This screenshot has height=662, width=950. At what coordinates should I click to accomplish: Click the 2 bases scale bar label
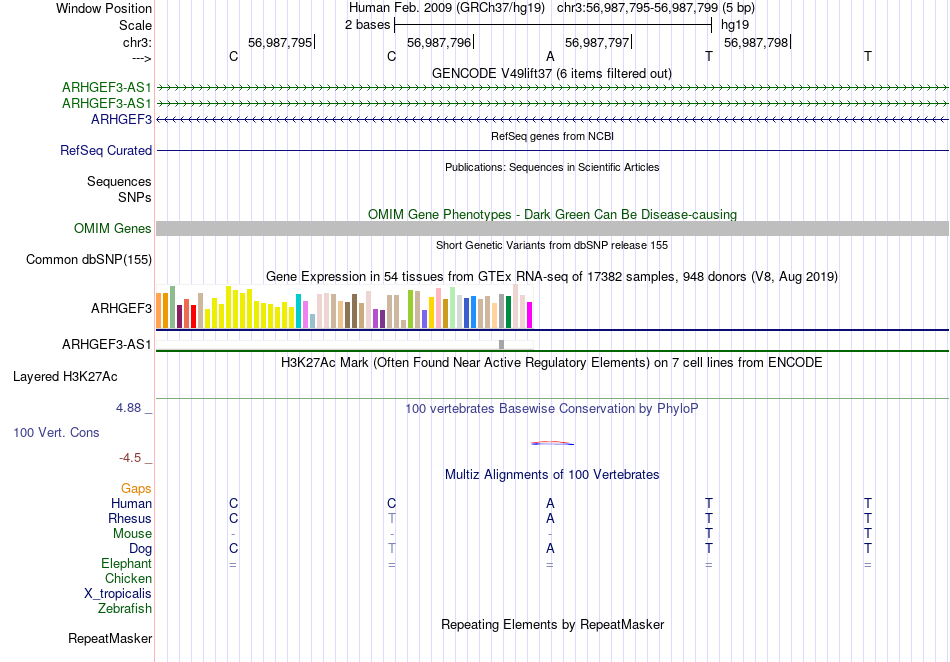367,25
